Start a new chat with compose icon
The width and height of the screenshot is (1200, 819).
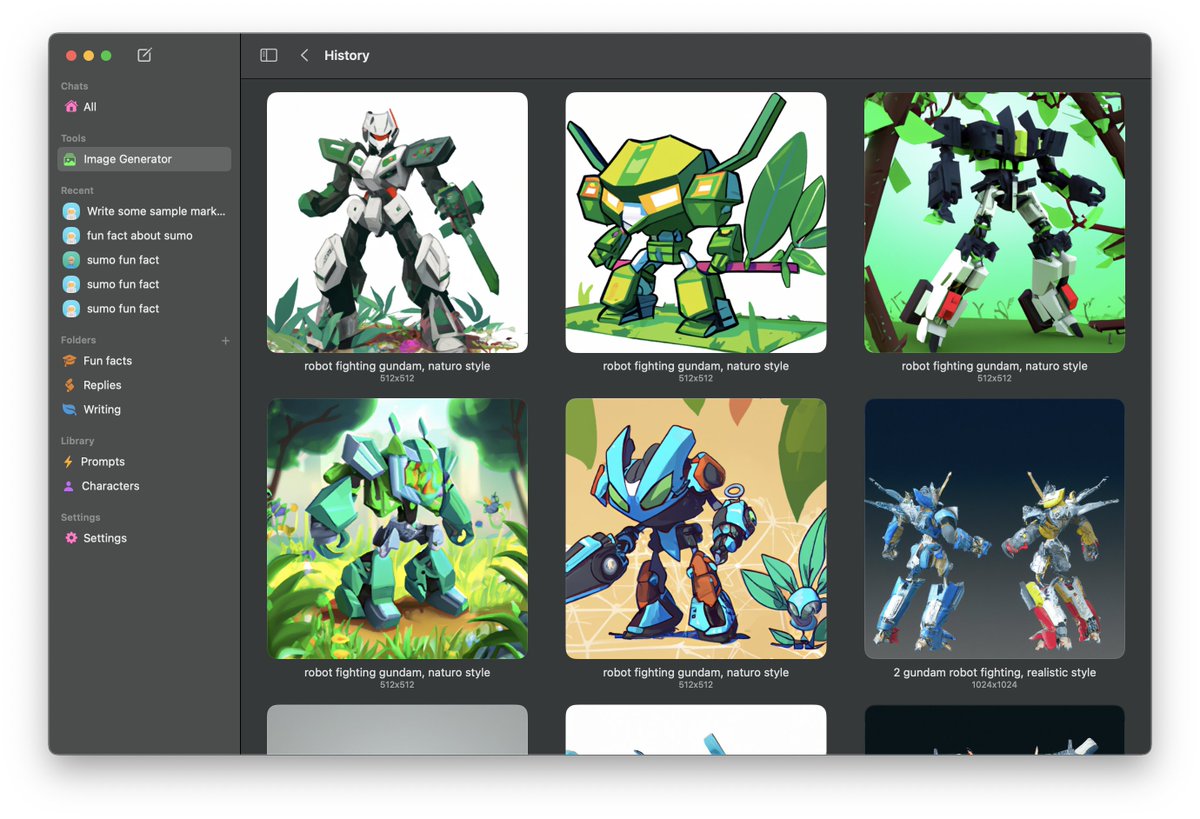pyautogui.click(x=144, y=55)
